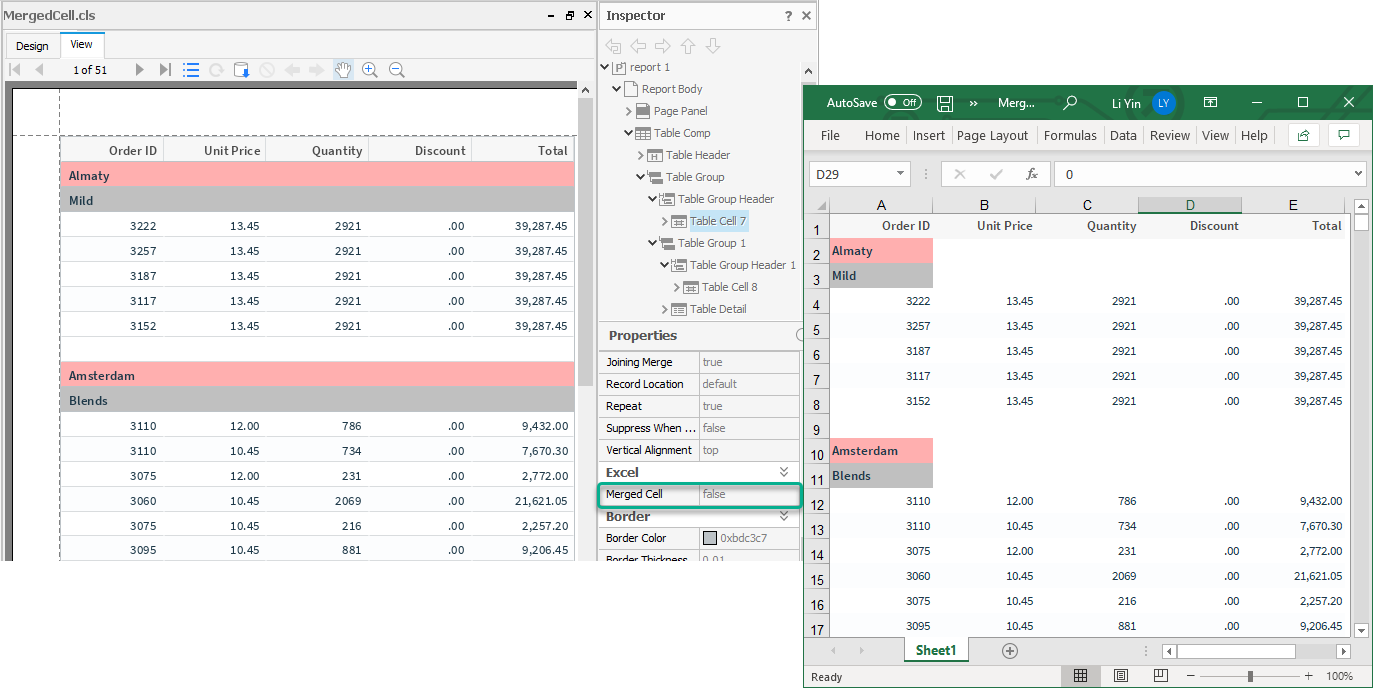Switch to the Design tab
The height and width of the screenshot is (688, 1373).
click(32, 46)
